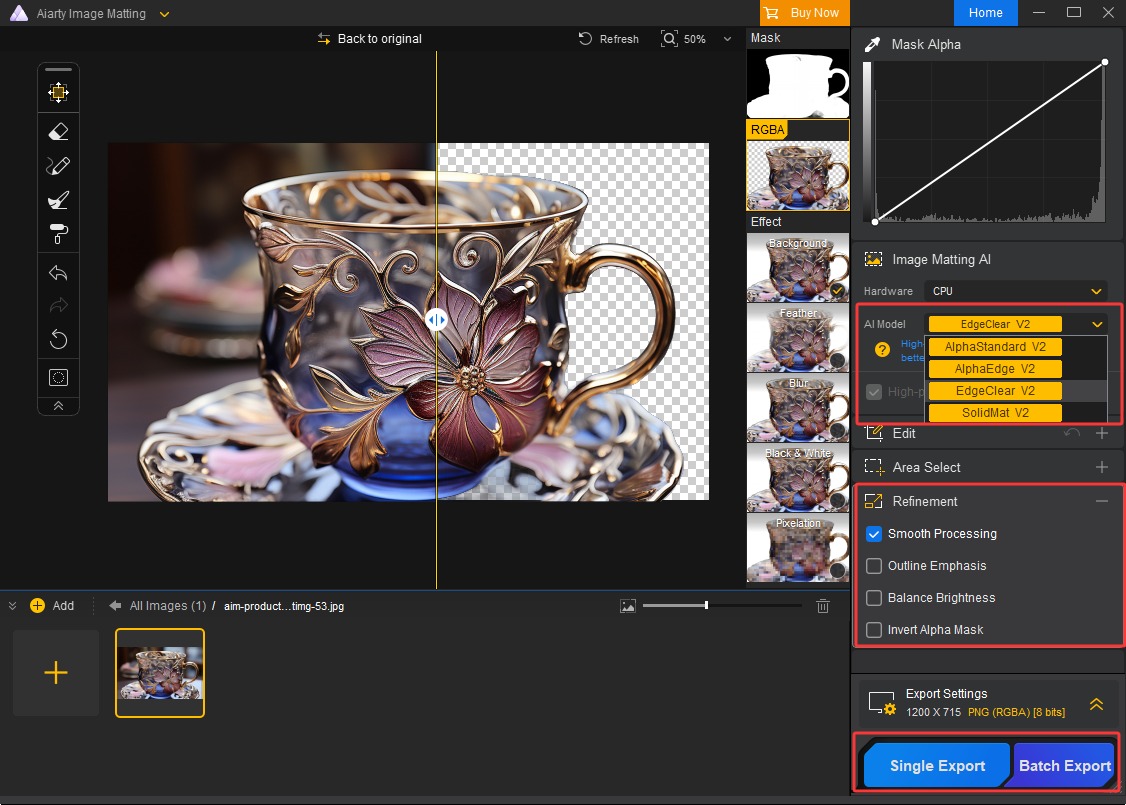This screenshot has height=805, width=1126.
Task: Select the paint roller tool
Action: point(58,234)
